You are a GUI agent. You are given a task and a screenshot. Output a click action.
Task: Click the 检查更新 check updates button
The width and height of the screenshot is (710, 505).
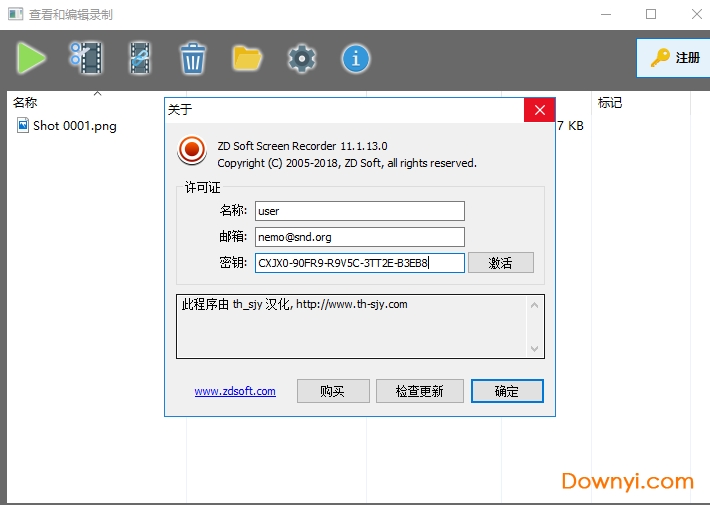(420, 391)
